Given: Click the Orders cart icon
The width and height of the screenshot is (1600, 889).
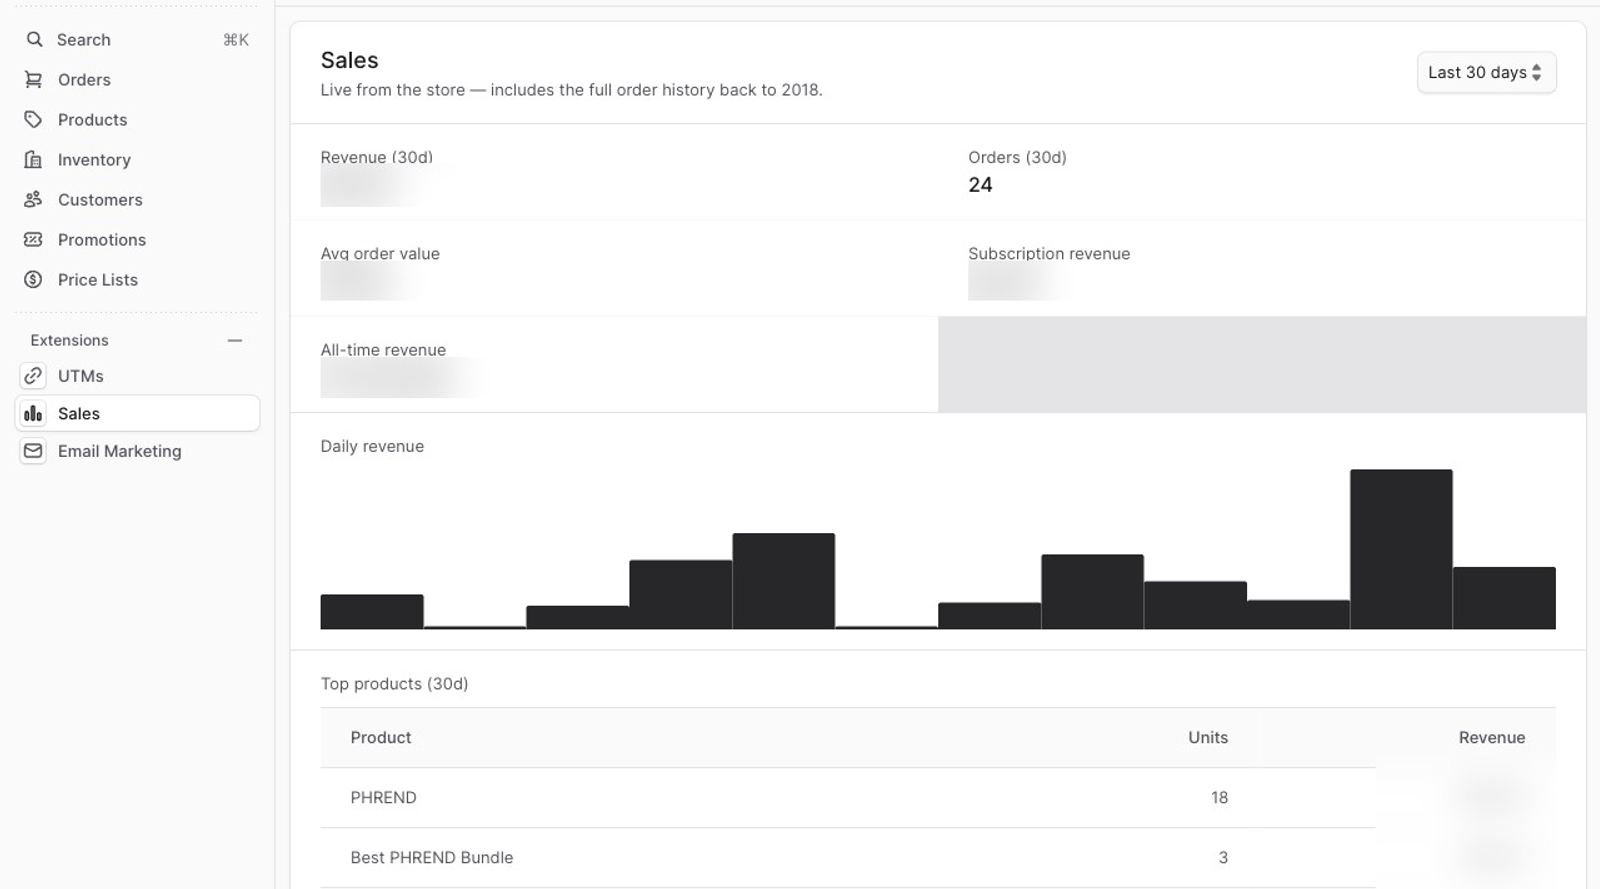Looking at the screenshot, I should (33, 79).
